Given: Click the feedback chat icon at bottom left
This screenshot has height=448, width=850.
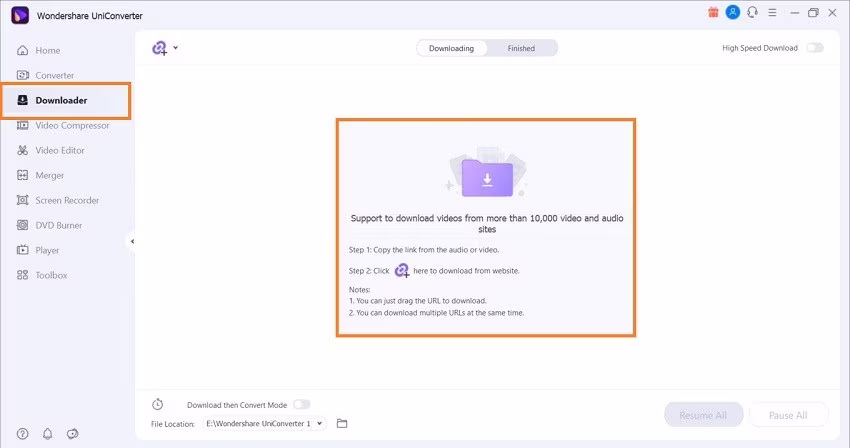Looking at the screenshot, I should 72,434.
